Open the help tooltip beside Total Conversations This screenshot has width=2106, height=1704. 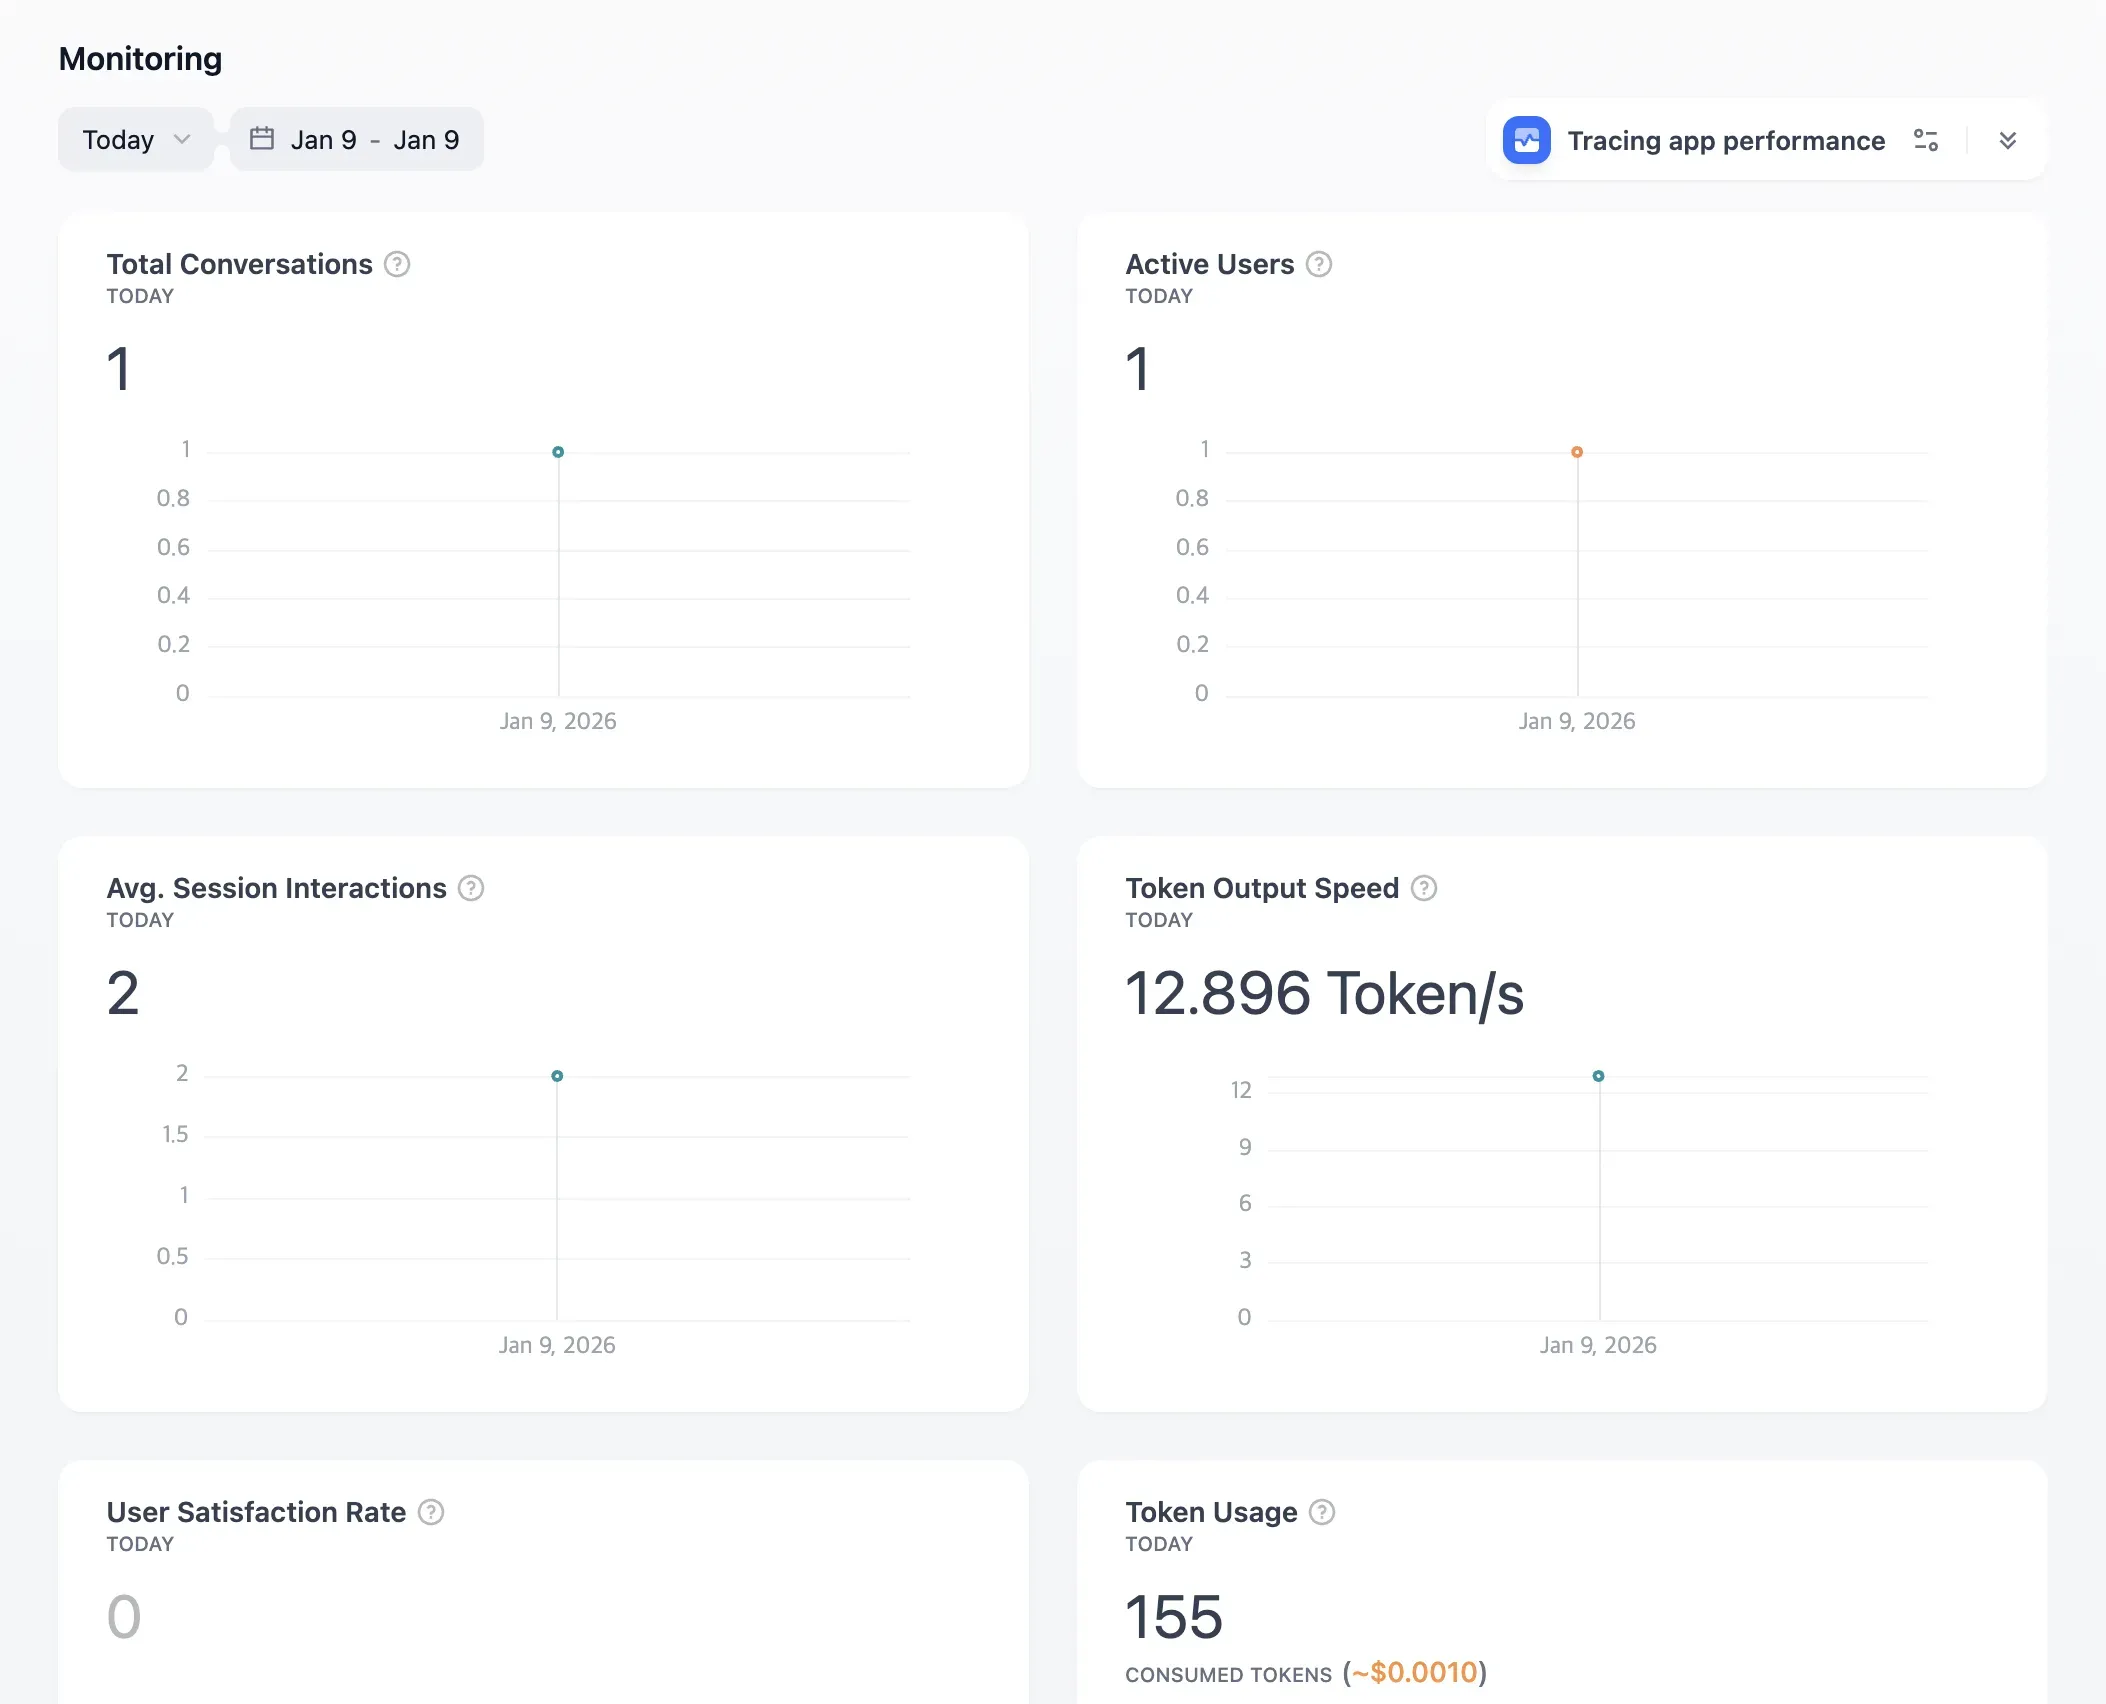coord(396,264)
